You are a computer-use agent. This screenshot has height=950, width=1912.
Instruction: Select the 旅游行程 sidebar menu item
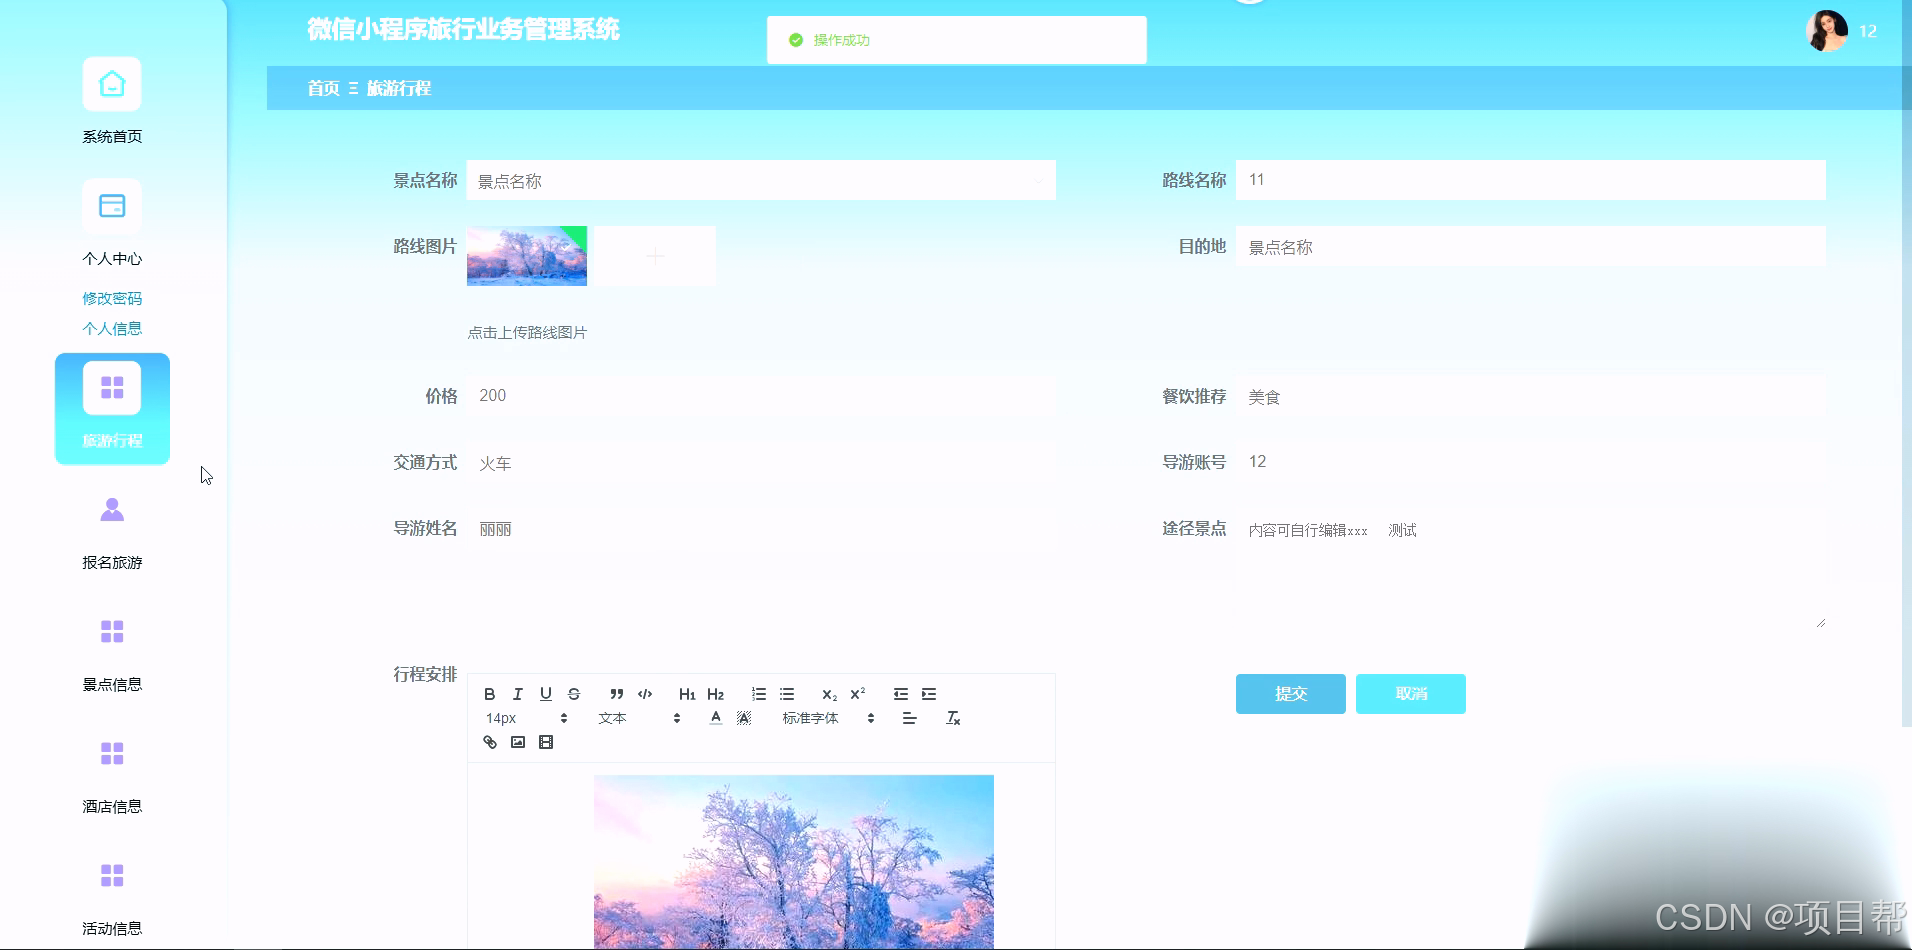[112, 409]
